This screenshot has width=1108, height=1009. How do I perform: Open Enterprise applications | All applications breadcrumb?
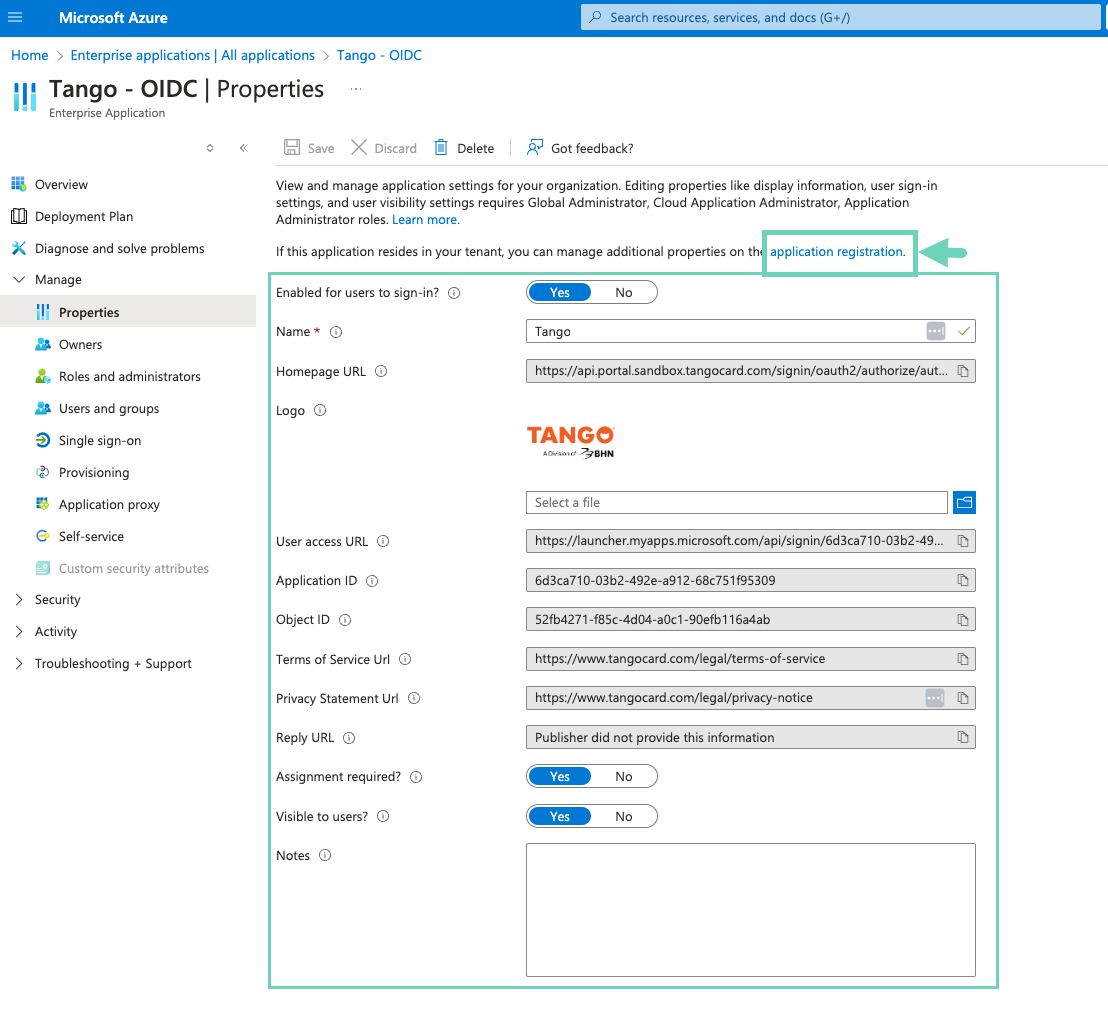(192, 55)
